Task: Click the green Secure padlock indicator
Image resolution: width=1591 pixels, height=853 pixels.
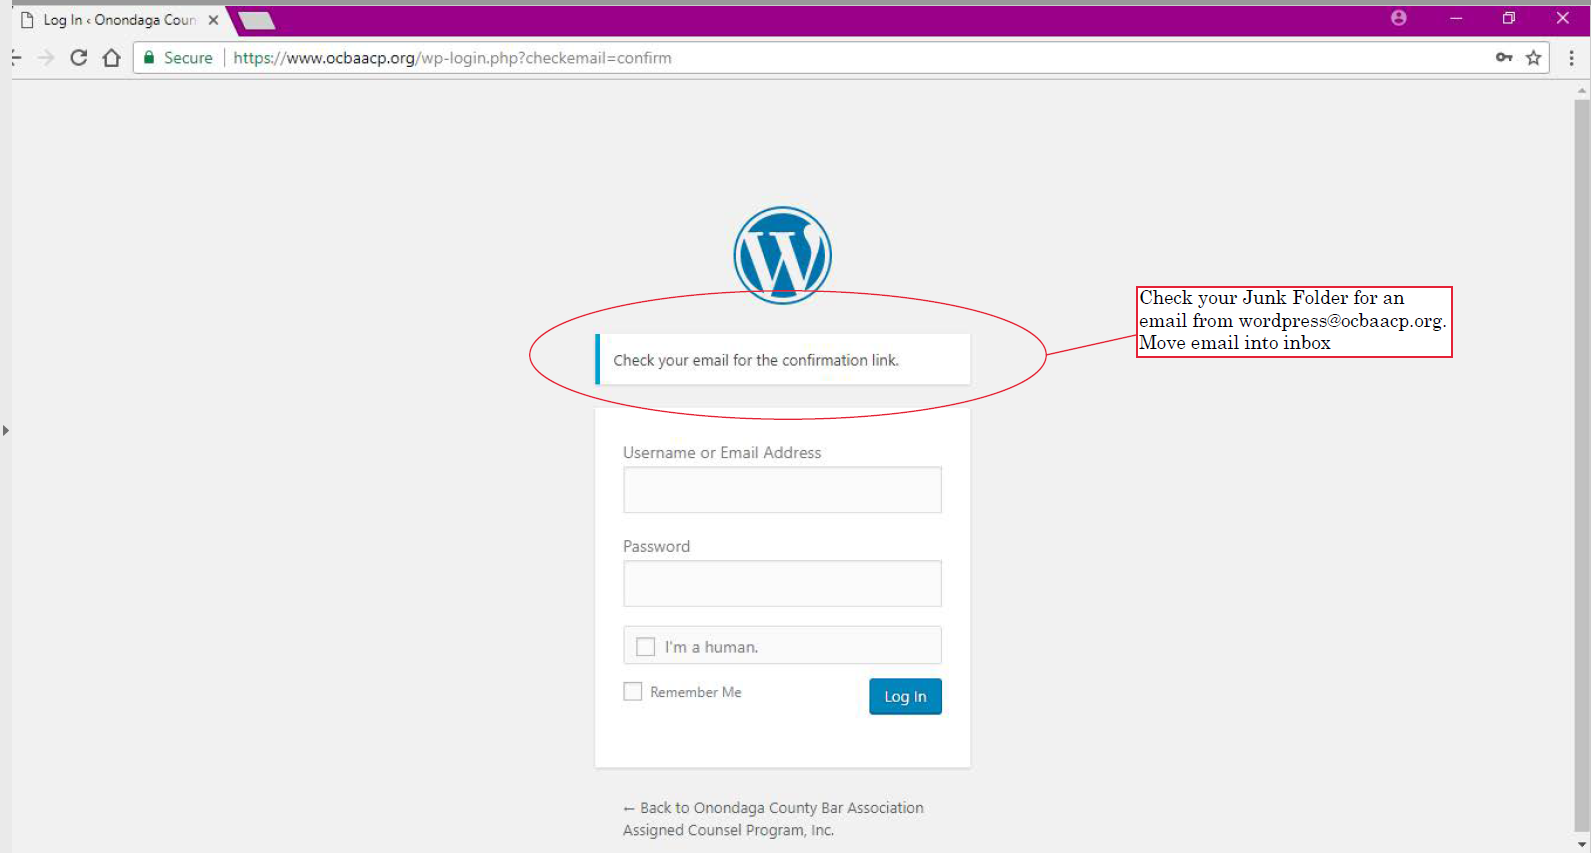Action: [178, 58]
